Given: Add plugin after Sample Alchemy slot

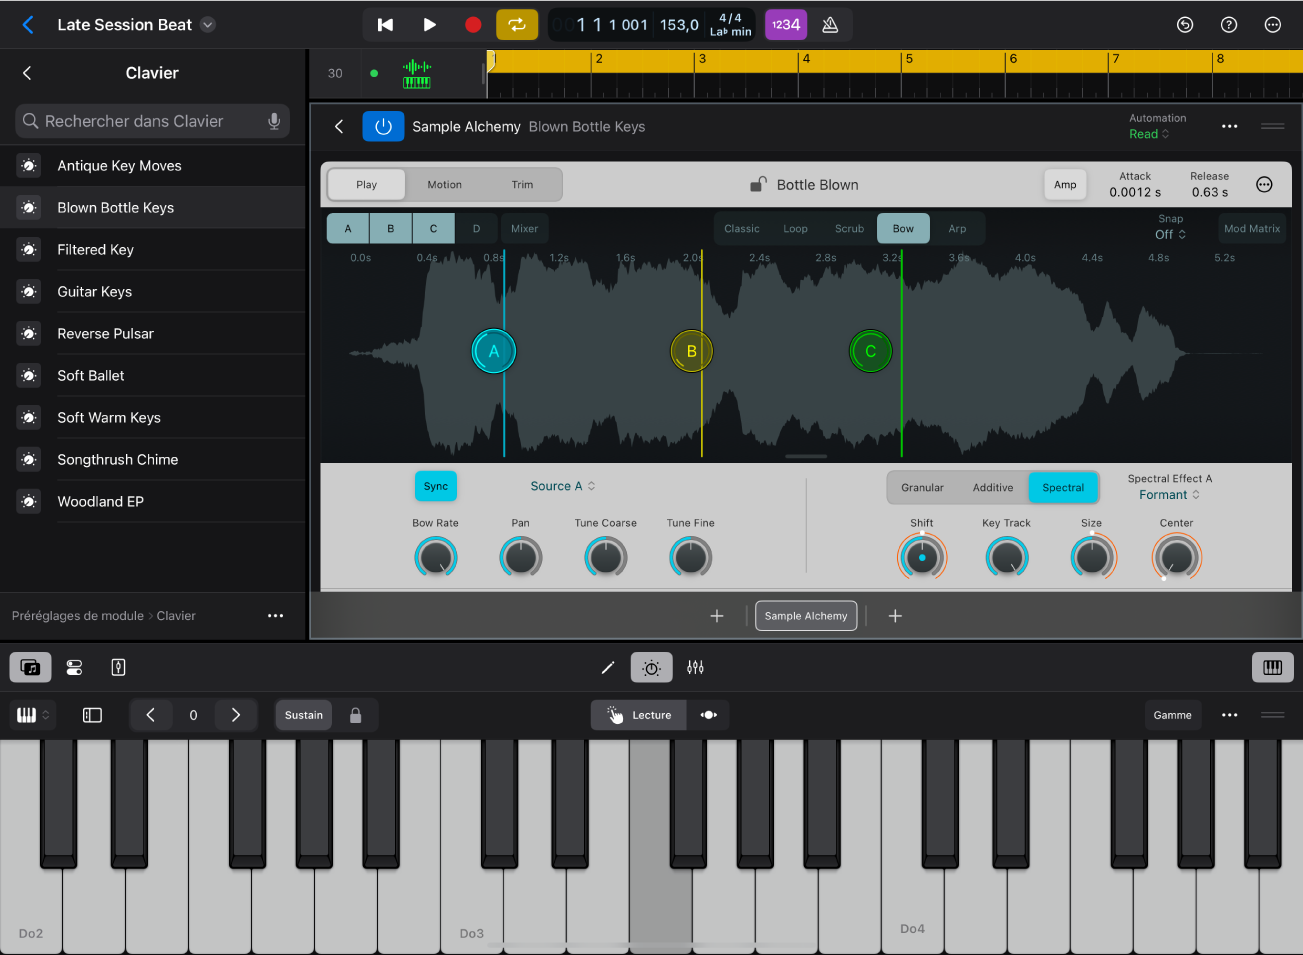Looking at the screenshot, I should (895, 616).
